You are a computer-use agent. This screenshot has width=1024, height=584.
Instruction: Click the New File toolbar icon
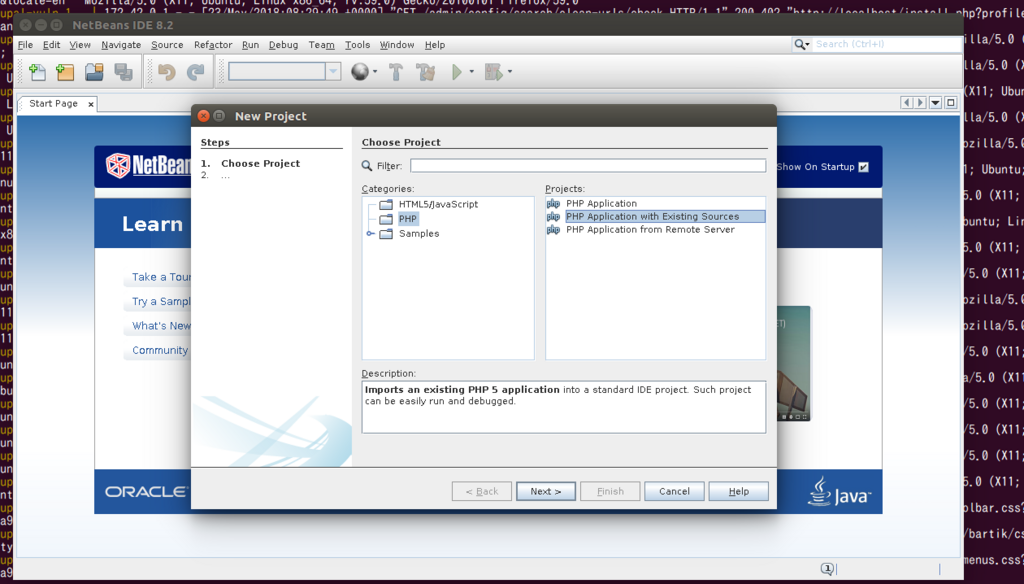[37, 71]
